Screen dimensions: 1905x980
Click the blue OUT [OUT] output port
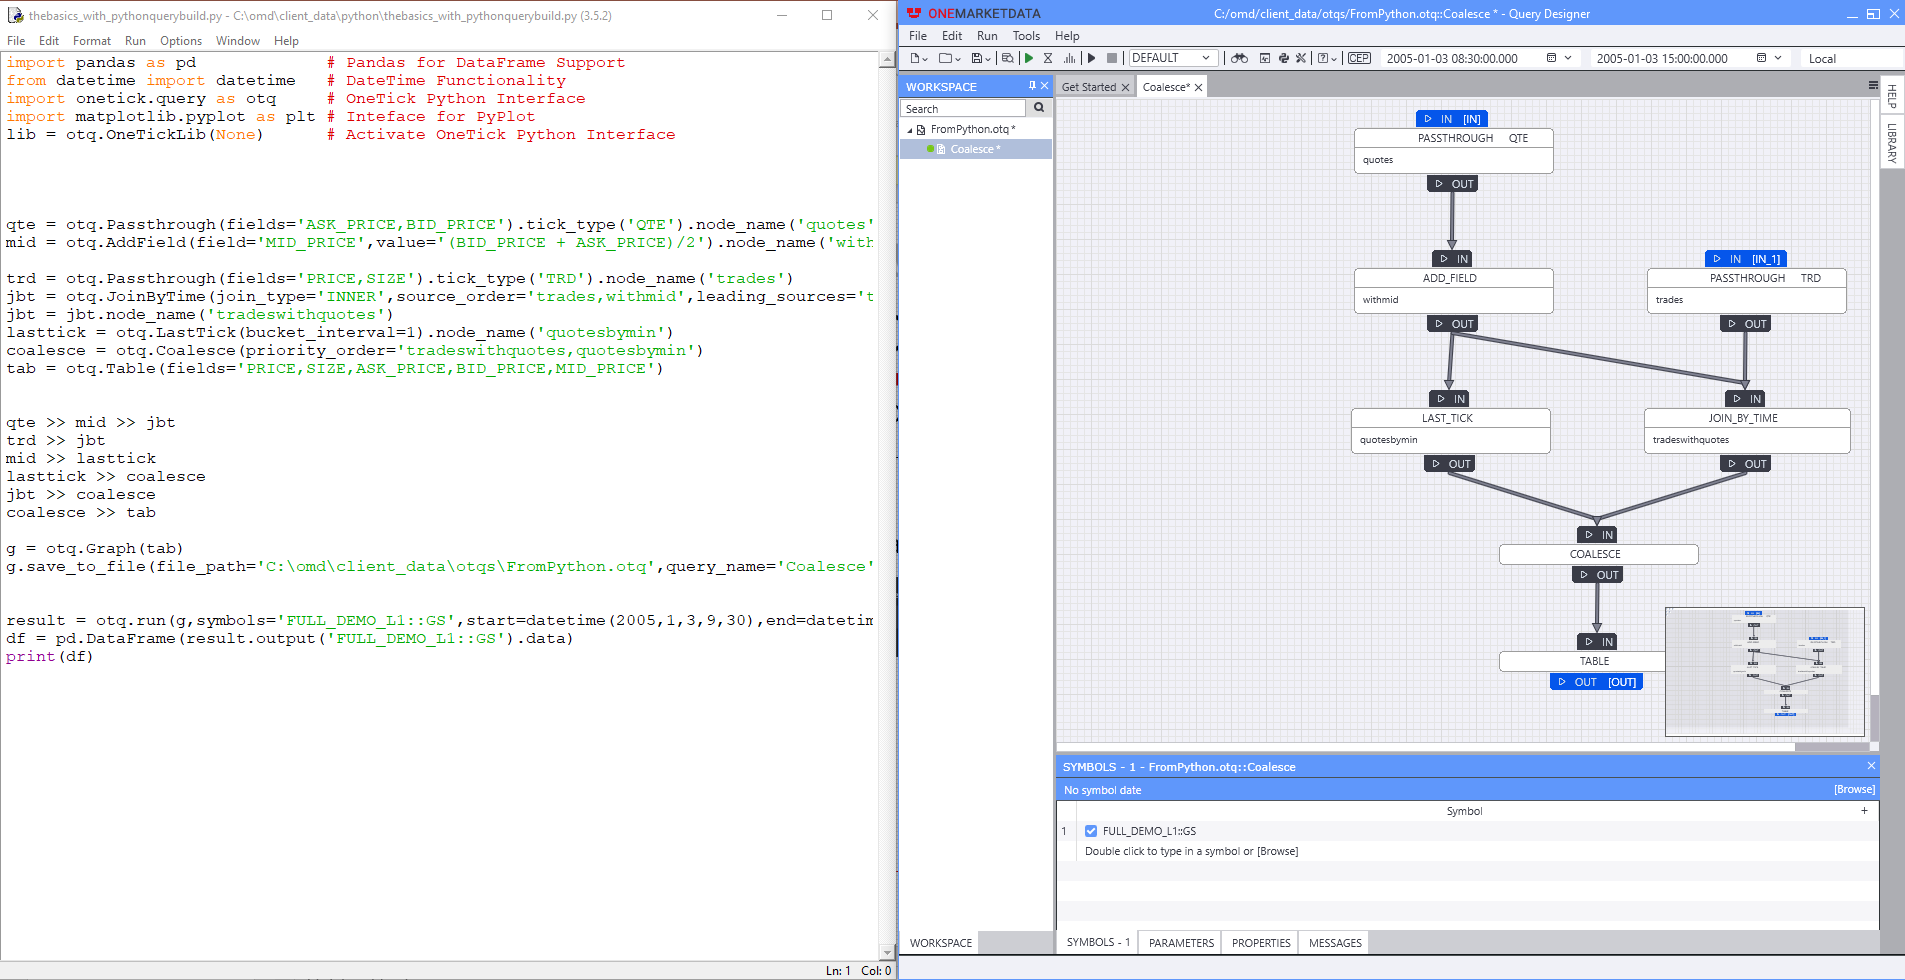(x=1596, y=682)
